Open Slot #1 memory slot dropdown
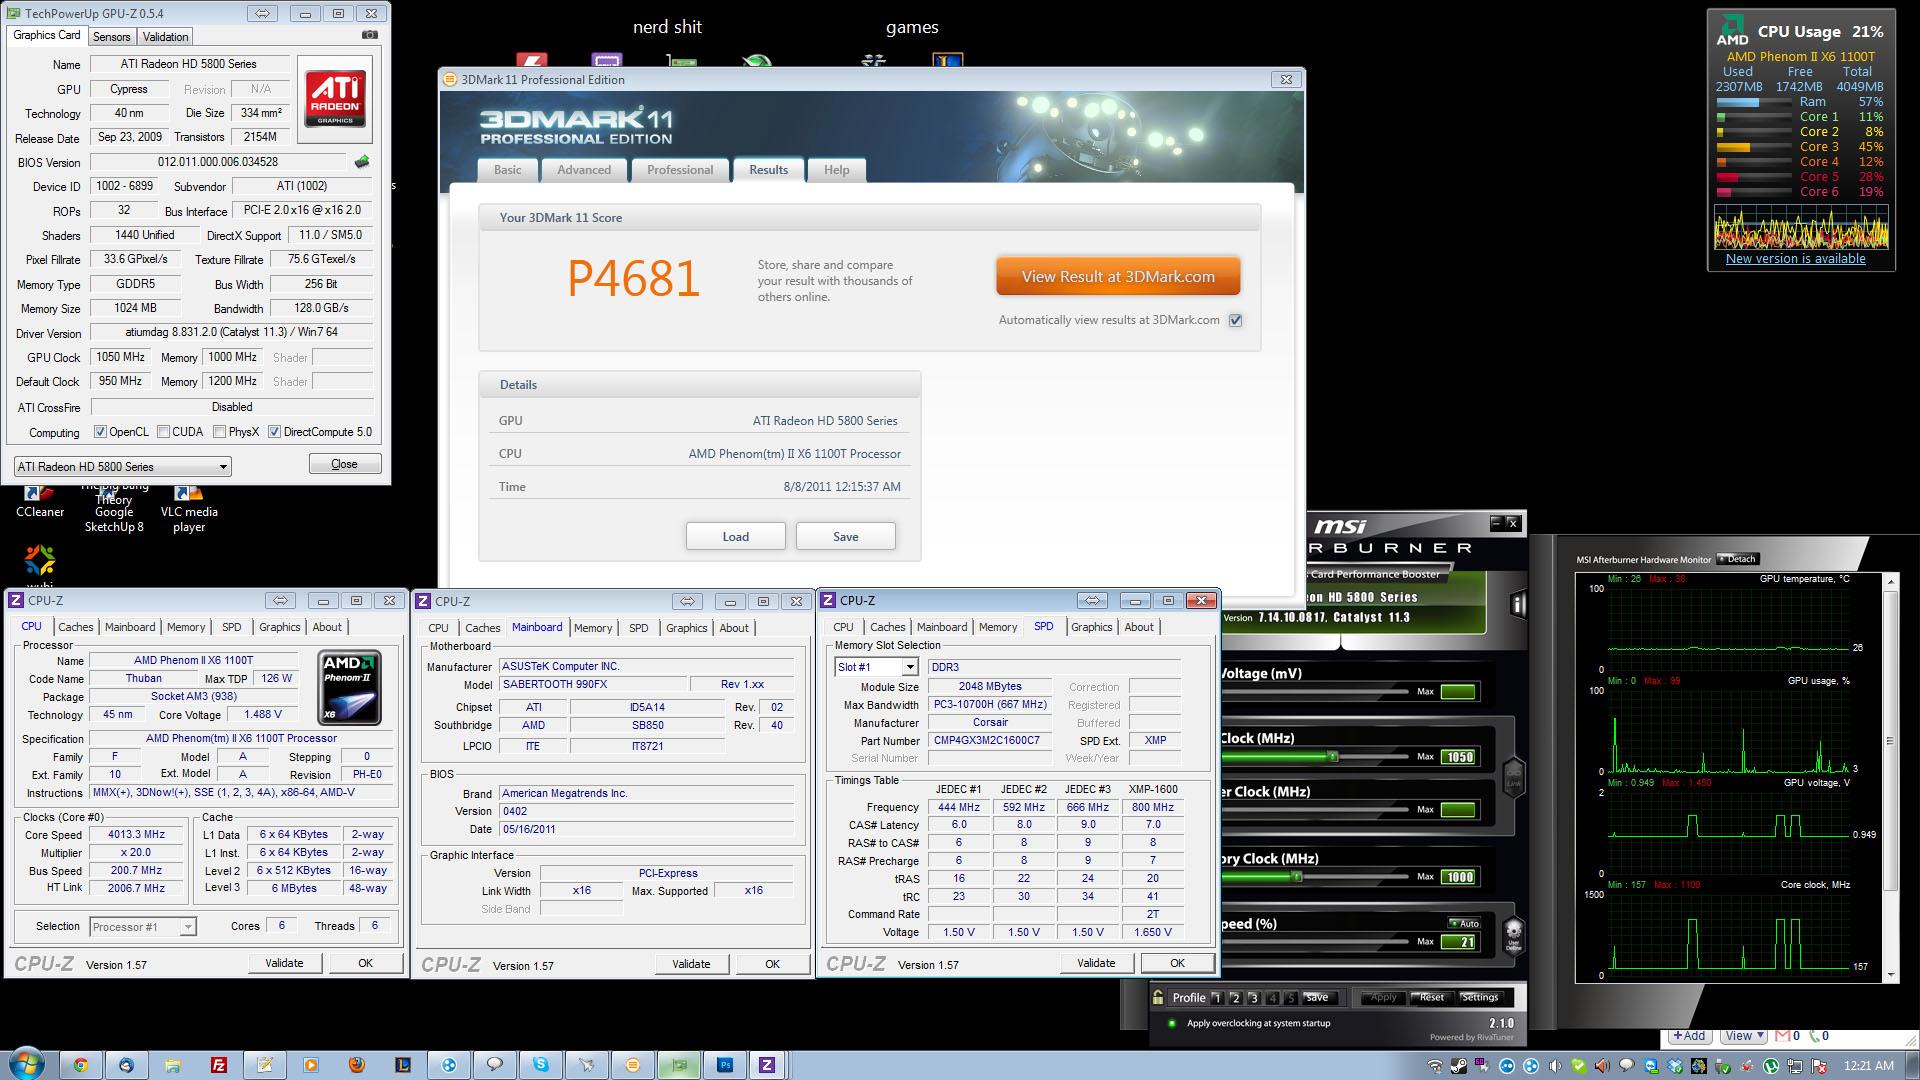The width and height of the screenshot is (1920, 1080). click(x=876, y=667)
